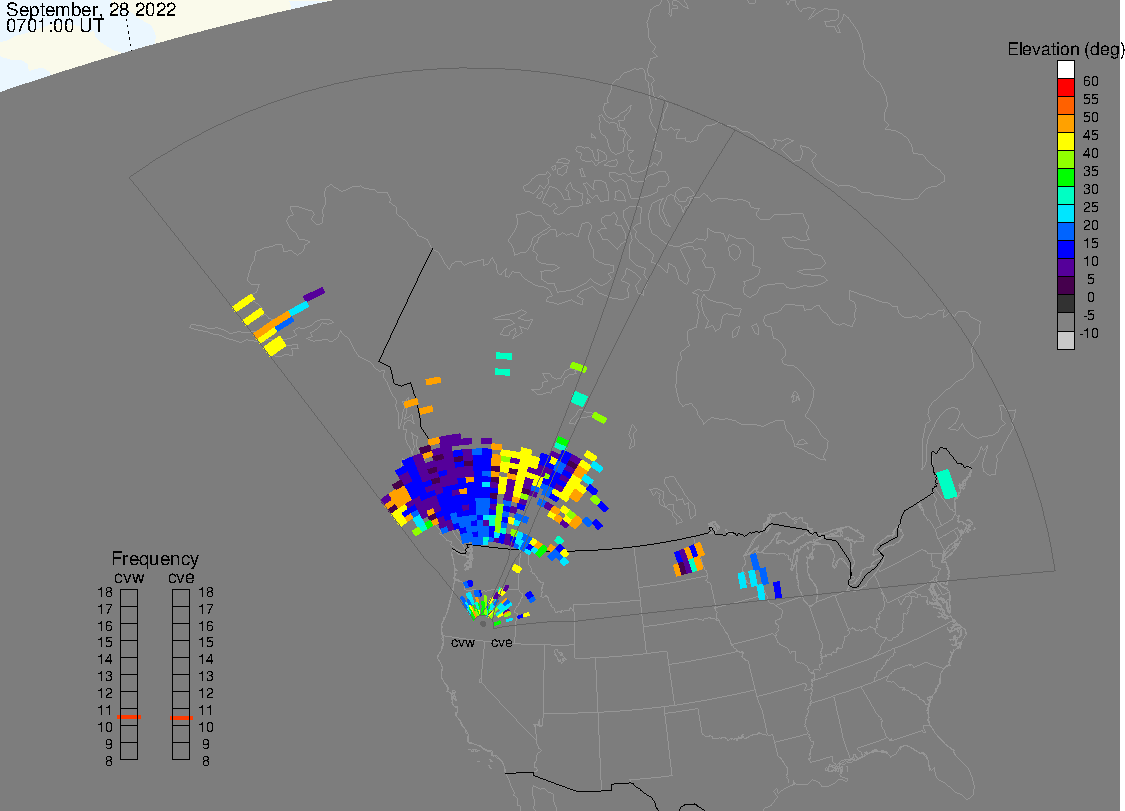Select the yellow swatch between 45 and 40

coord(1065,141)
